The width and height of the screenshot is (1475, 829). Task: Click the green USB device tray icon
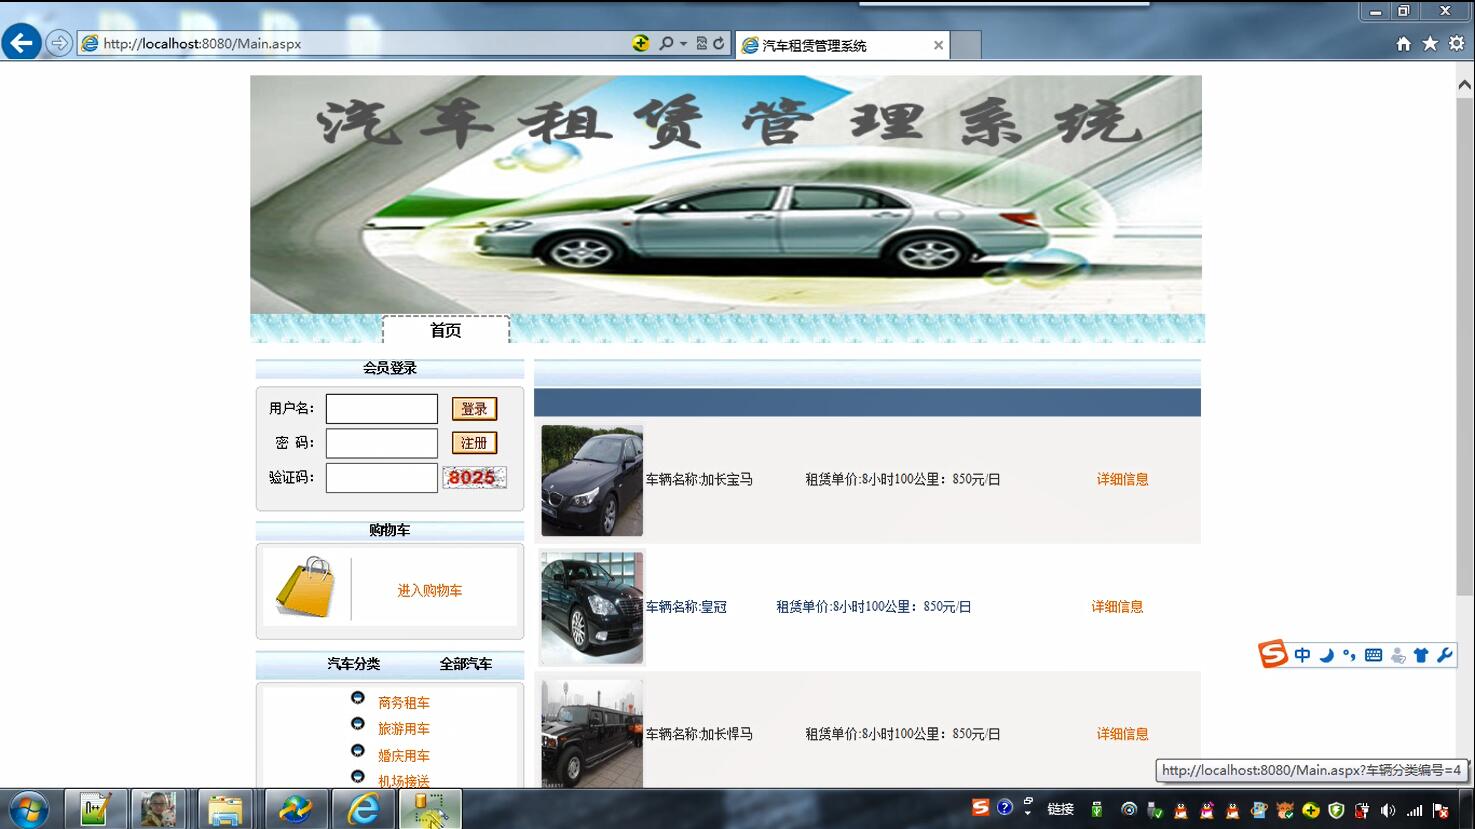pyautogui.click(x=1097, y=809)
